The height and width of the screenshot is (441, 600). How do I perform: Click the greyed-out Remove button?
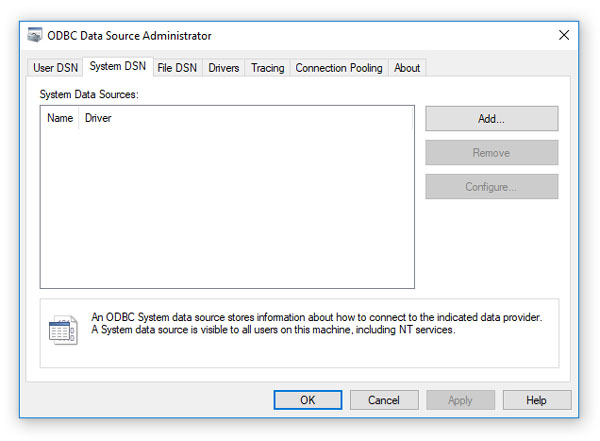(492, 153)
